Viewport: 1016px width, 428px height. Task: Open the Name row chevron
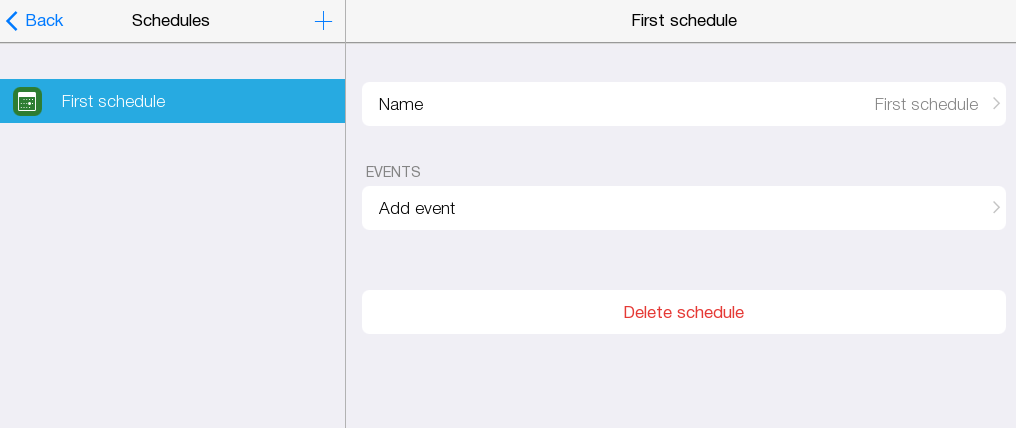click(996, 104)
